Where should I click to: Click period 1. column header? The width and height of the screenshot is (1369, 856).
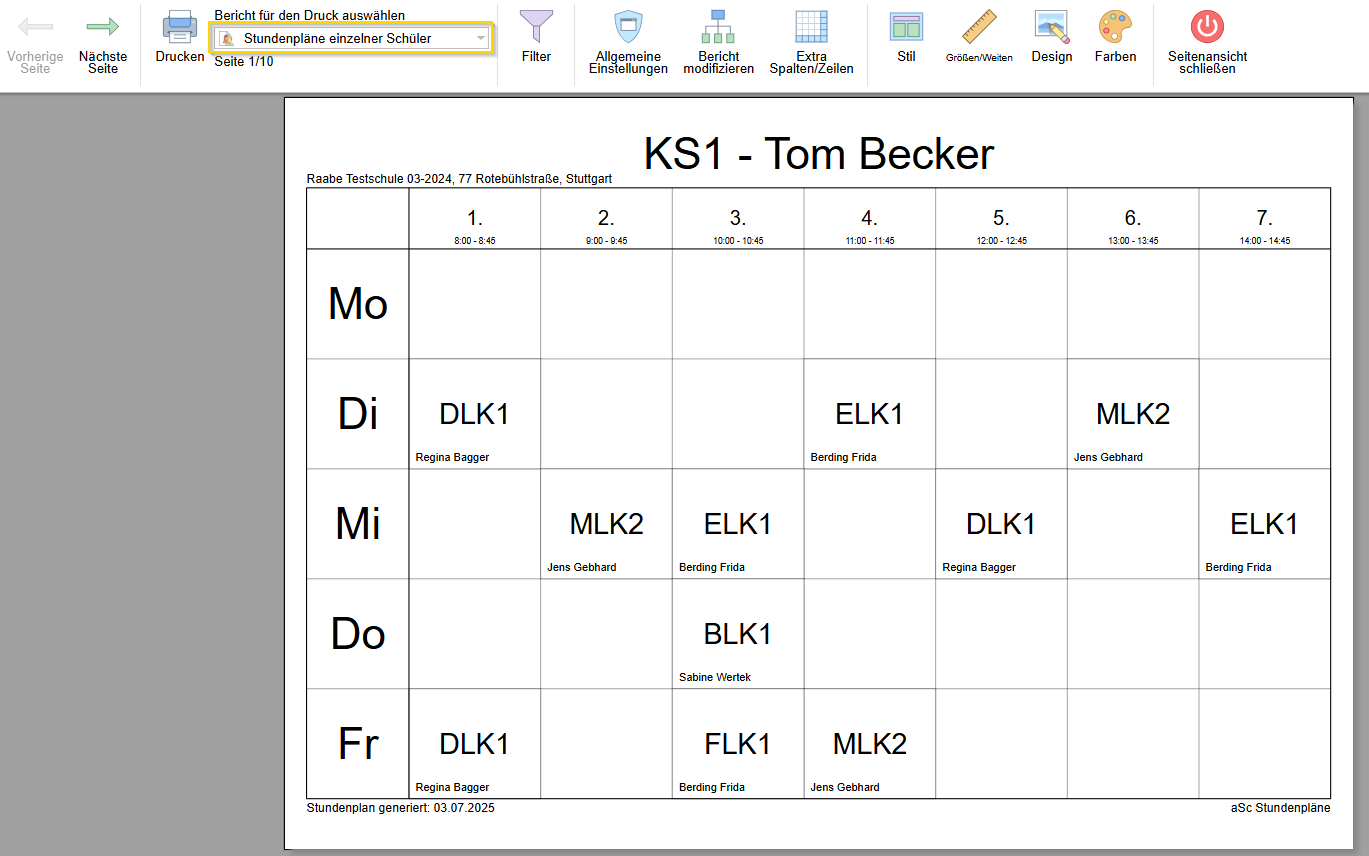475,219
